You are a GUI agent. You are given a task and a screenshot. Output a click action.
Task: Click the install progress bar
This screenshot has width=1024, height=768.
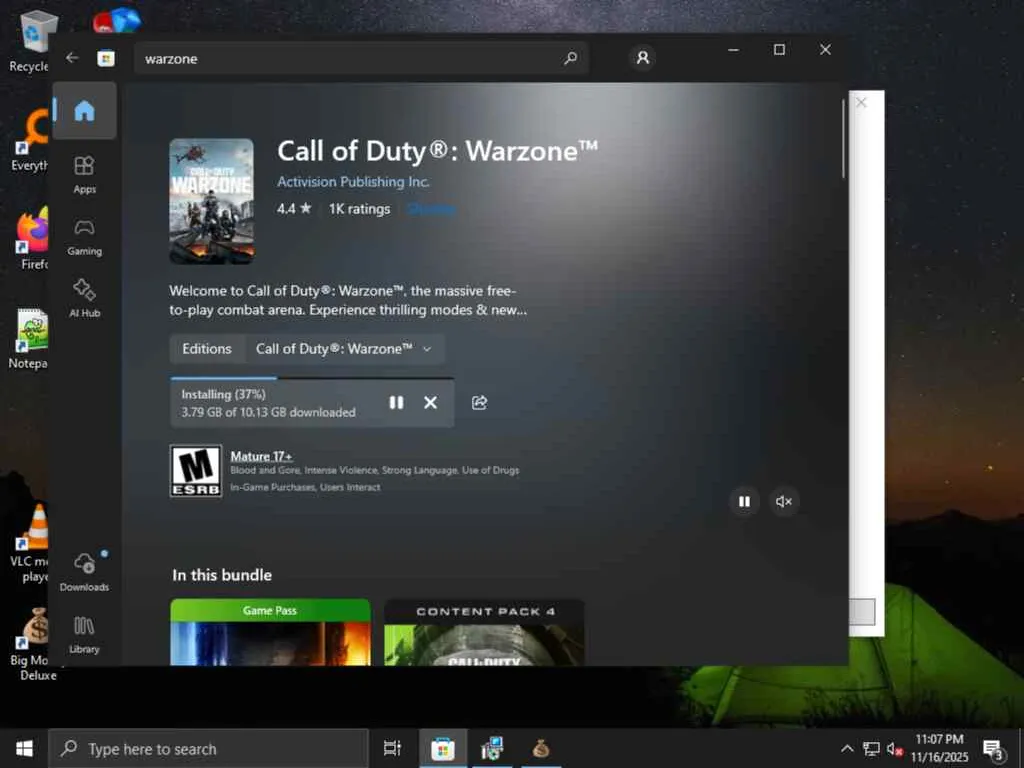(312, 378)
